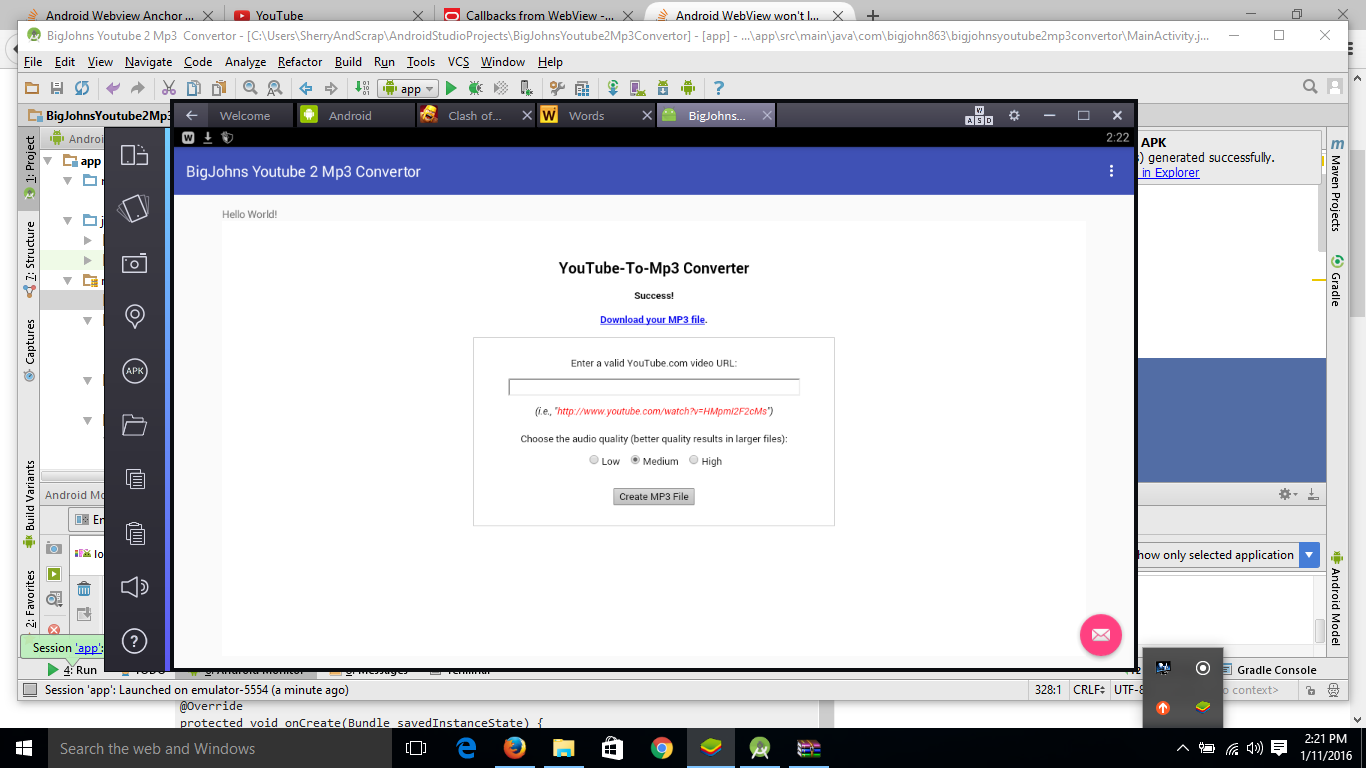Open the 4: Run tool window button

[x=72, y=670]
